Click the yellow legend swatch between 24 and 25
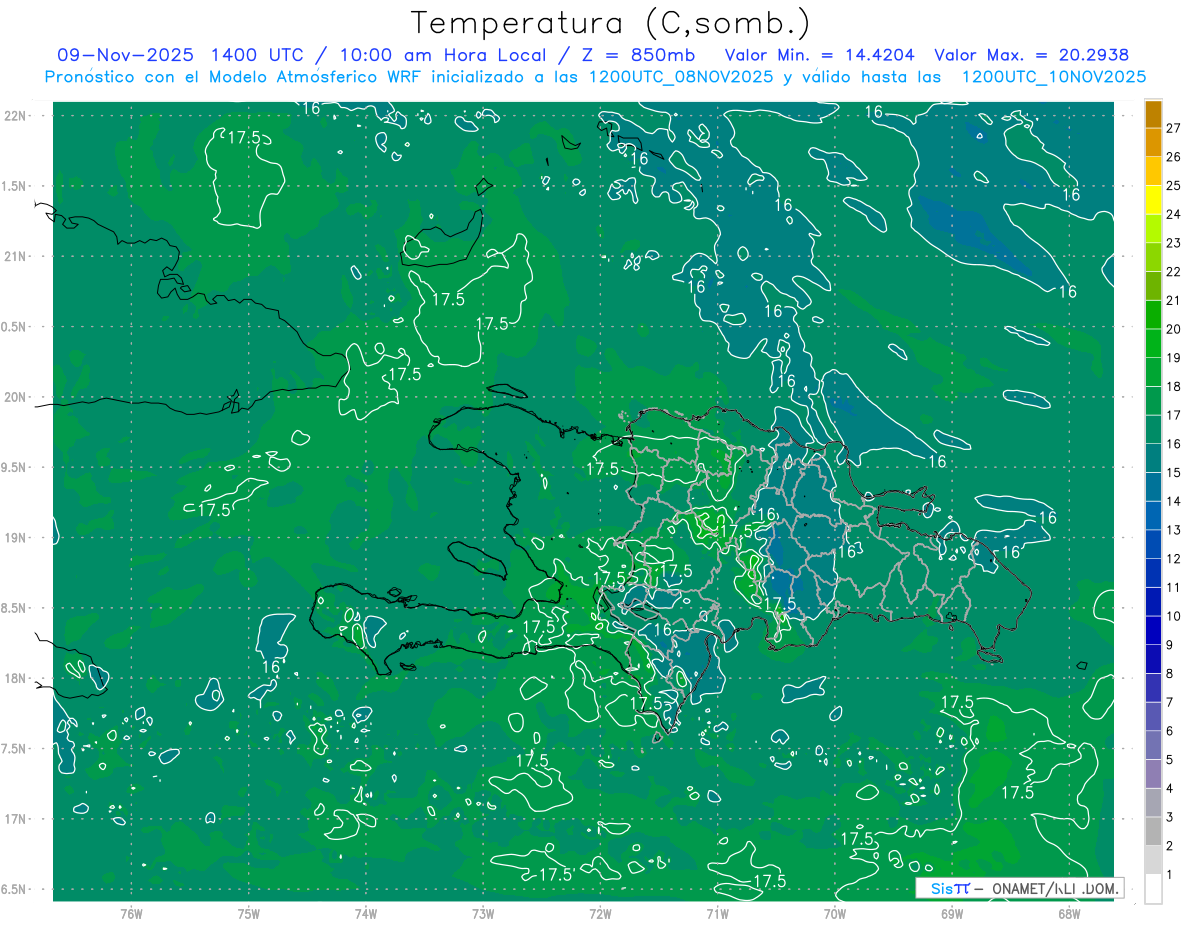 coord(1153,200)
